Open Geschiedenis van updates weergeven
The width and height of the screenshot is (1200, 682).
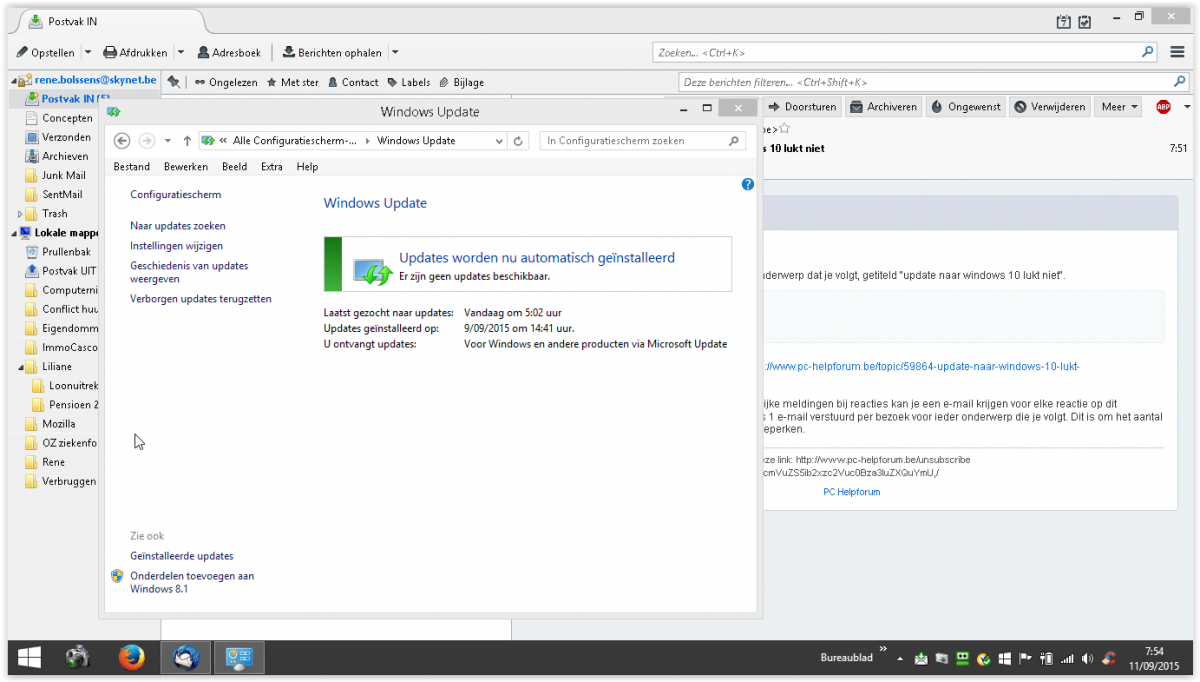click(x=189, y=273)
